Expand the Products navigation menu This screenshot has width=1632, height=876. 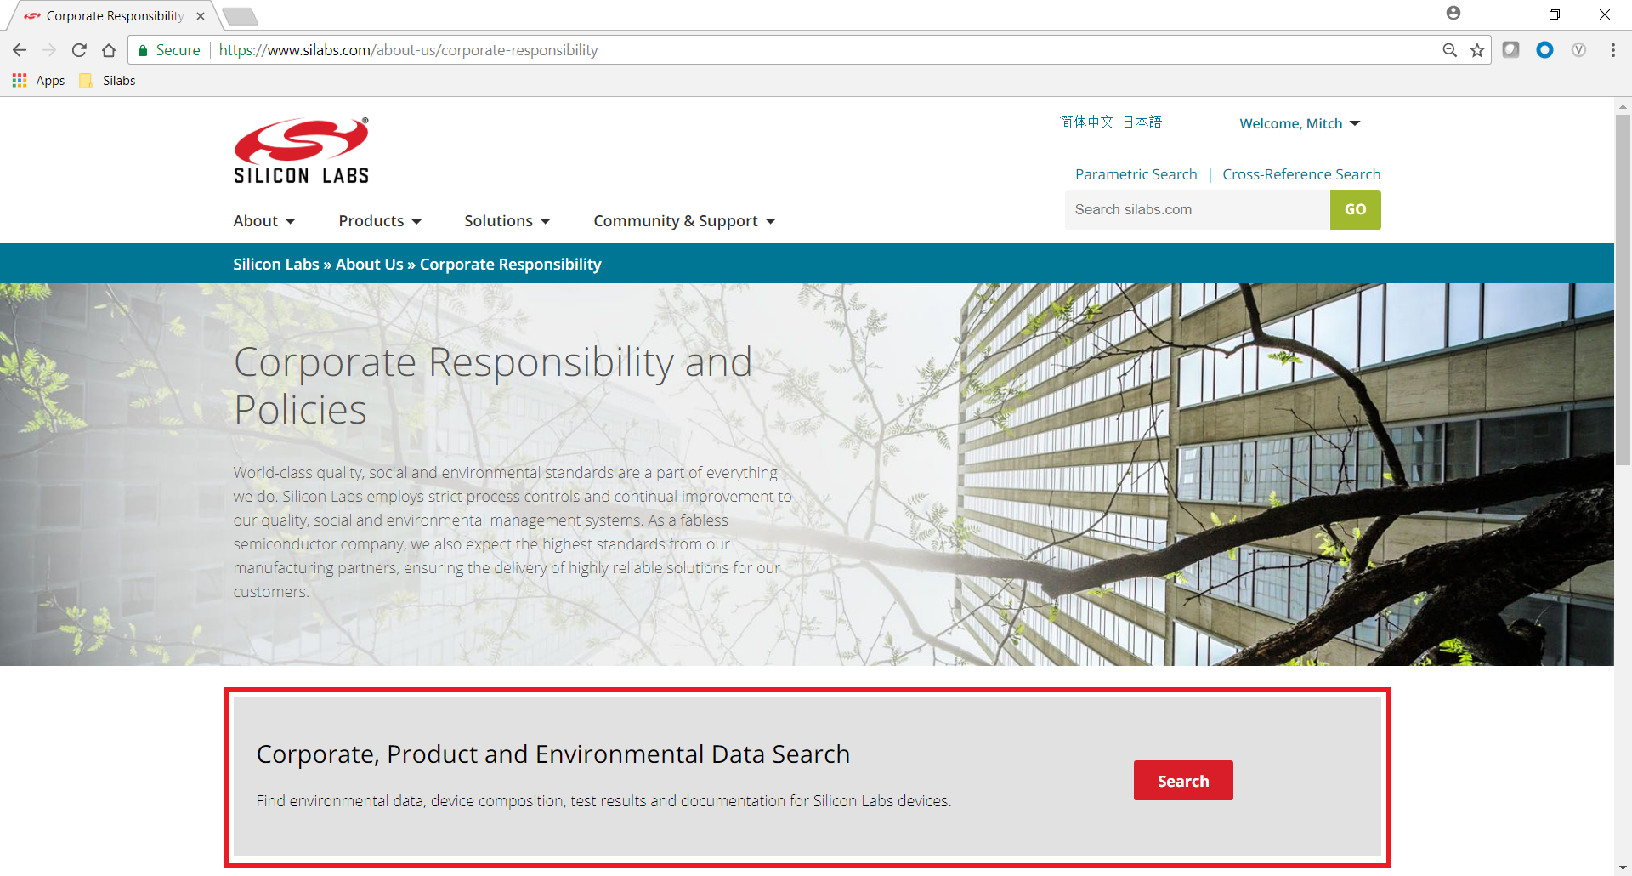380,221
